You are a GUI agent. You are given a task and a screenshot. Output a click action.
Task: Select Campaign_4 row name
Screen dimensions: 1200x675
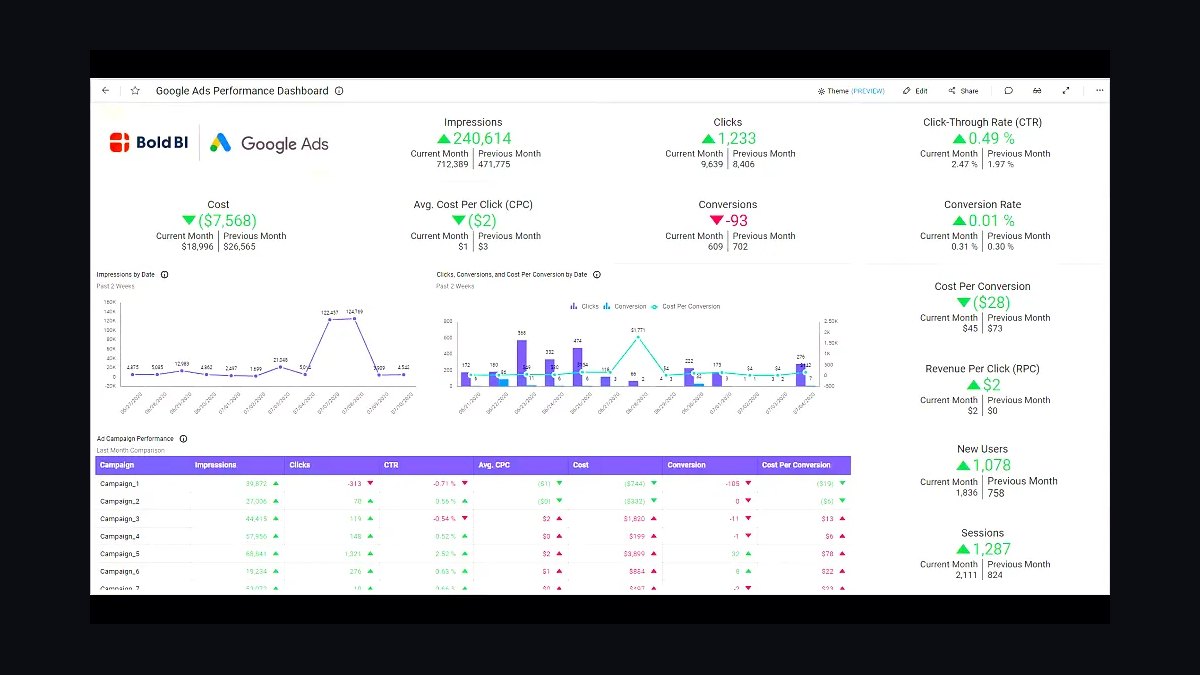pyautogui.click(x=120, y=536)
